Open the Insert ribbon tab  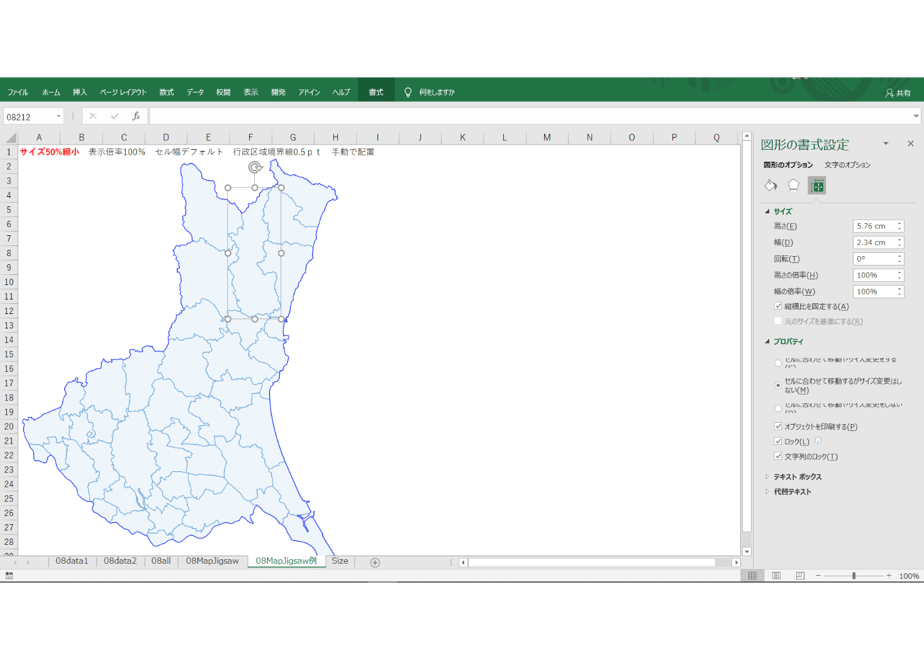click(x=80, y=92)
